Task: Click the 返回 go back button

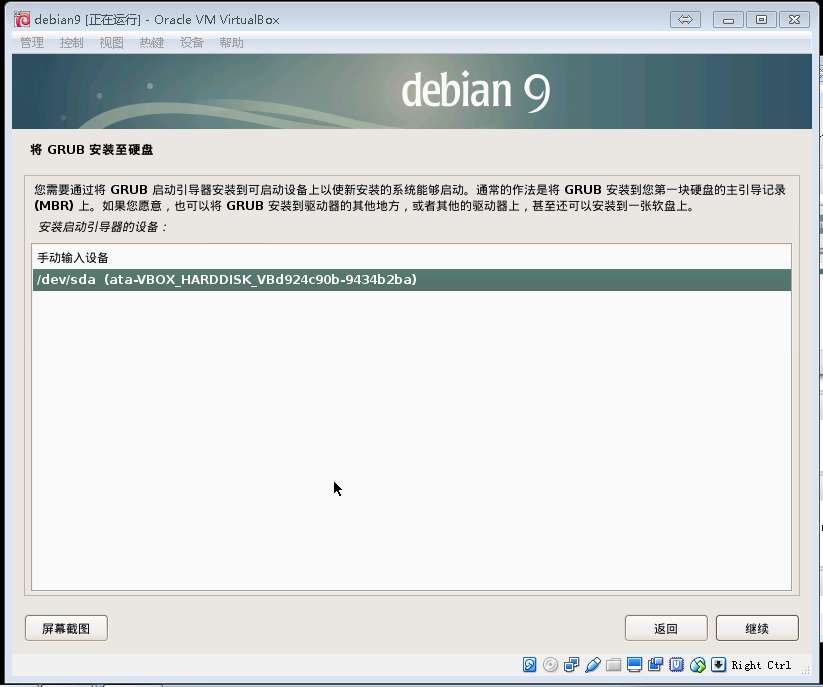Action: click(666, 628)
